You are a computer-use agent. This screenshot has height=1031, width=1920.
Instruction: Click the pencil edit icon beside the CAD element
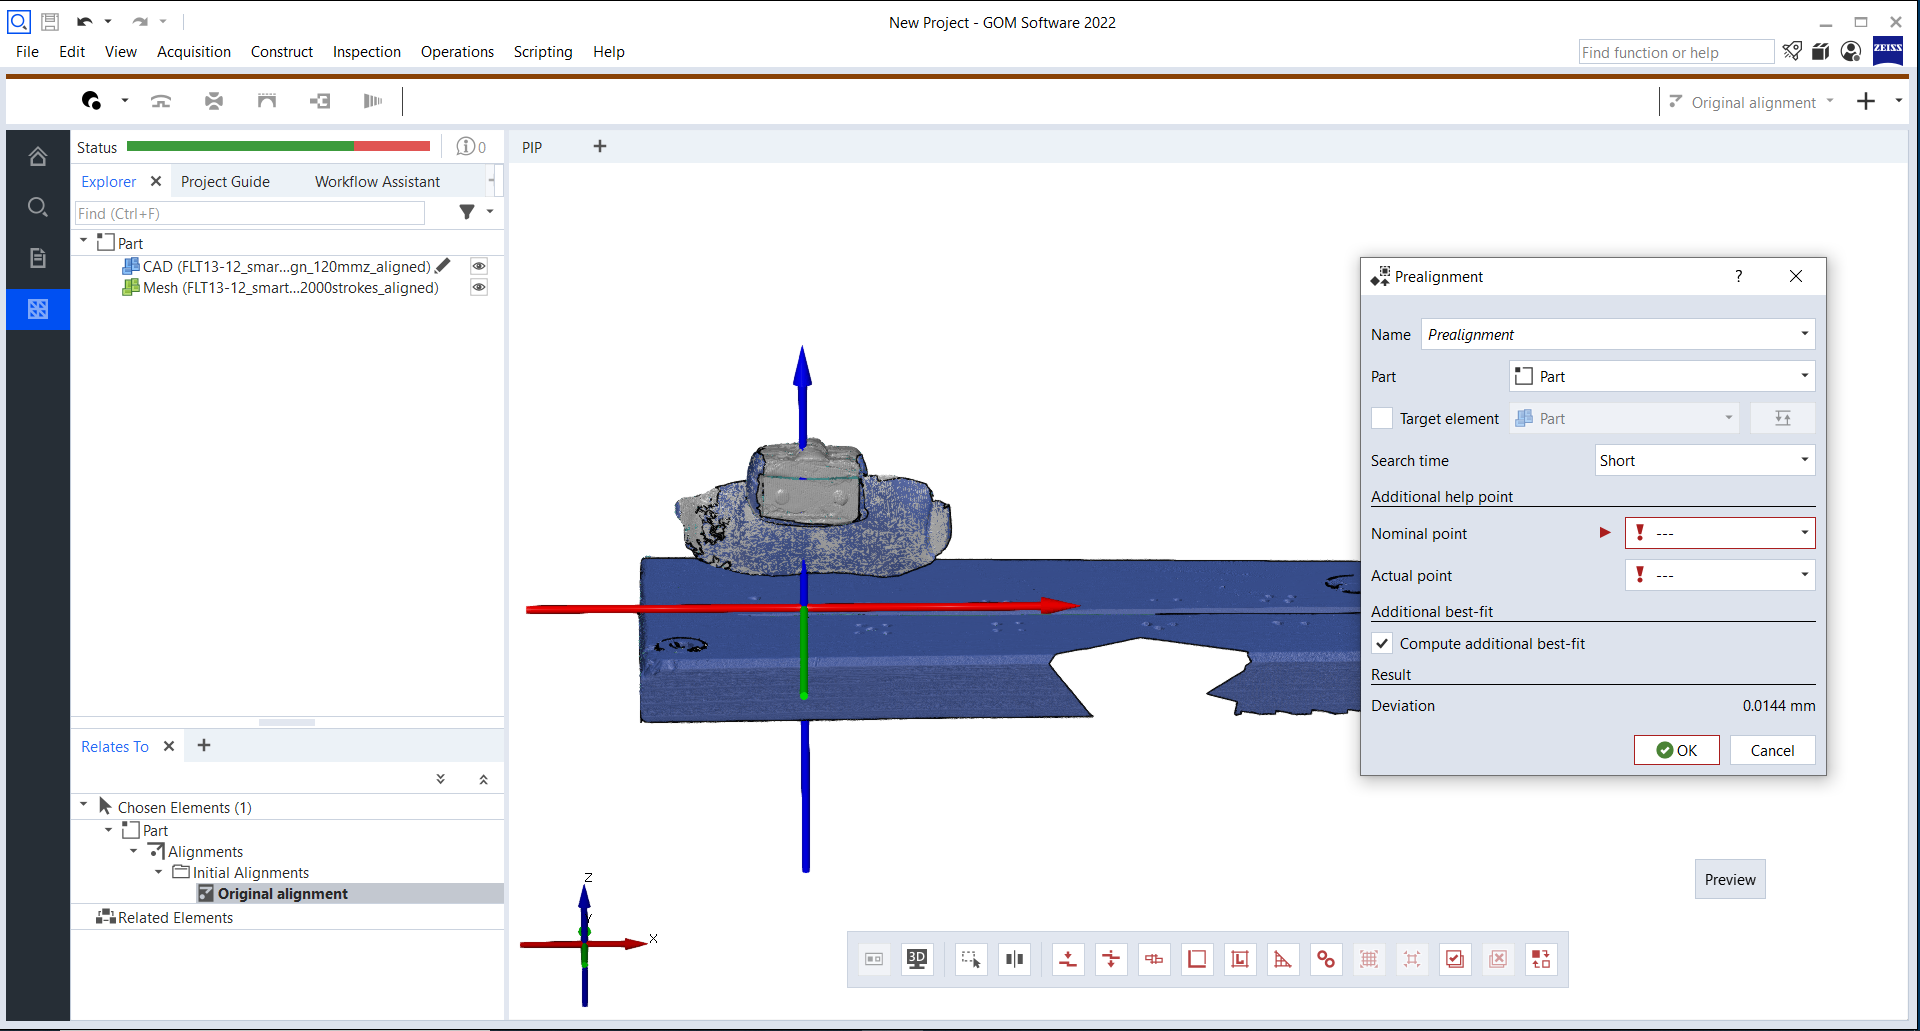tap(443, 266)
